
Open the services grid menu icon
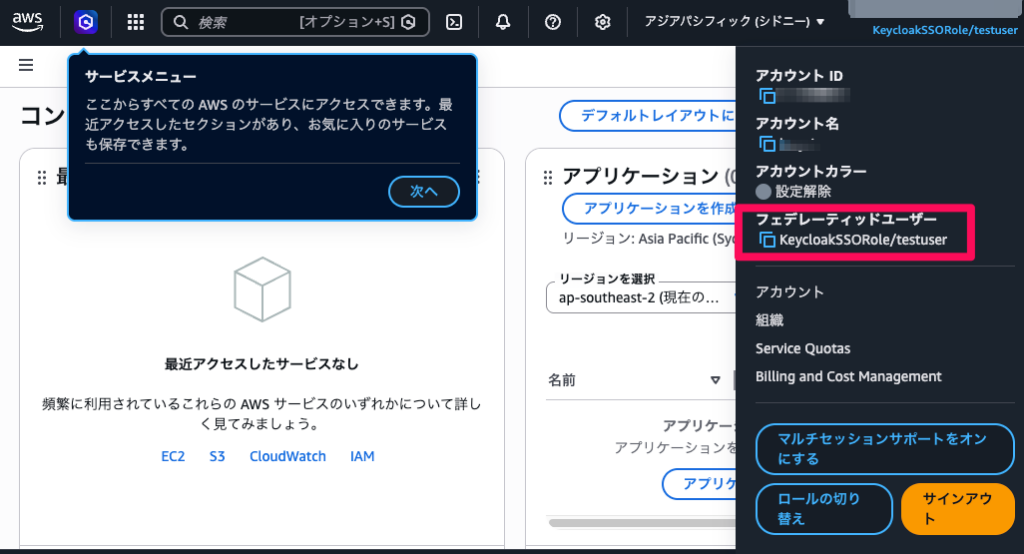(136, 22)
